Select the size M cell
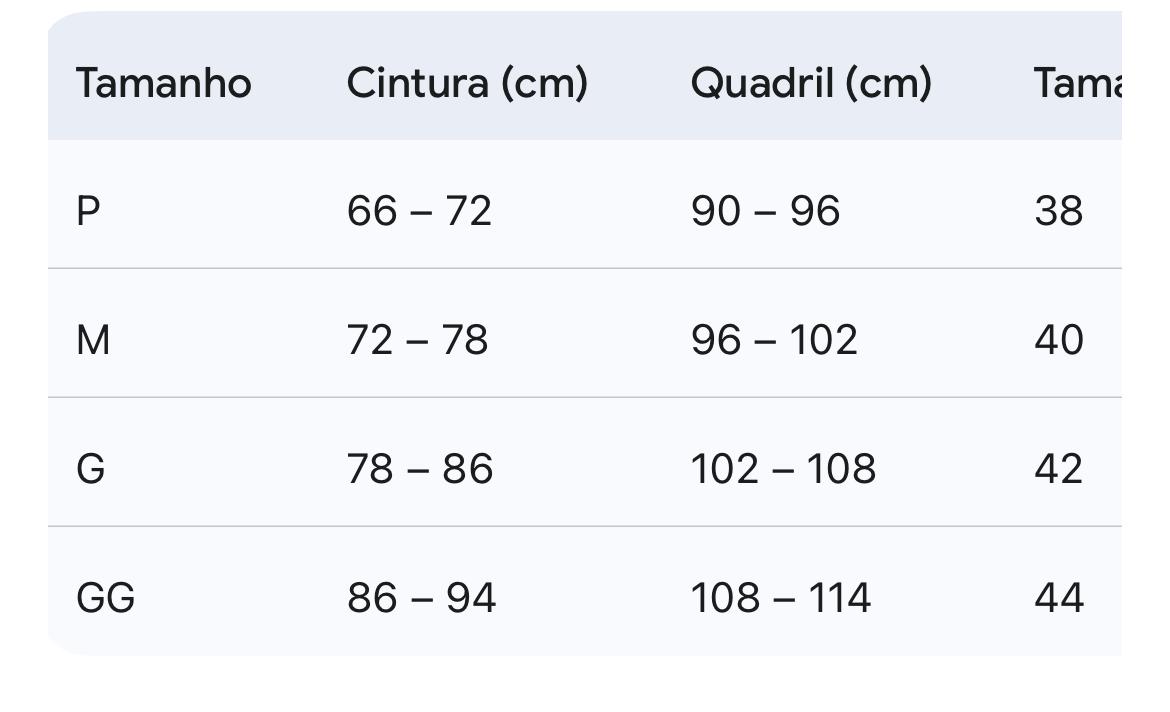The width and height of the screenshot is (1170, 712). point(93,340)
